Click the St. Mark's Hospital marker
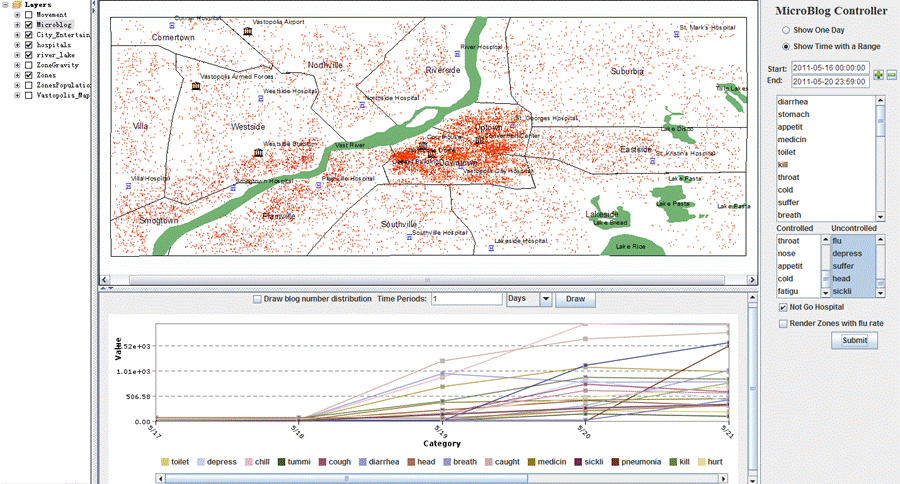The height and width of the screenshot is (484, 900). [x=676, y=34]
